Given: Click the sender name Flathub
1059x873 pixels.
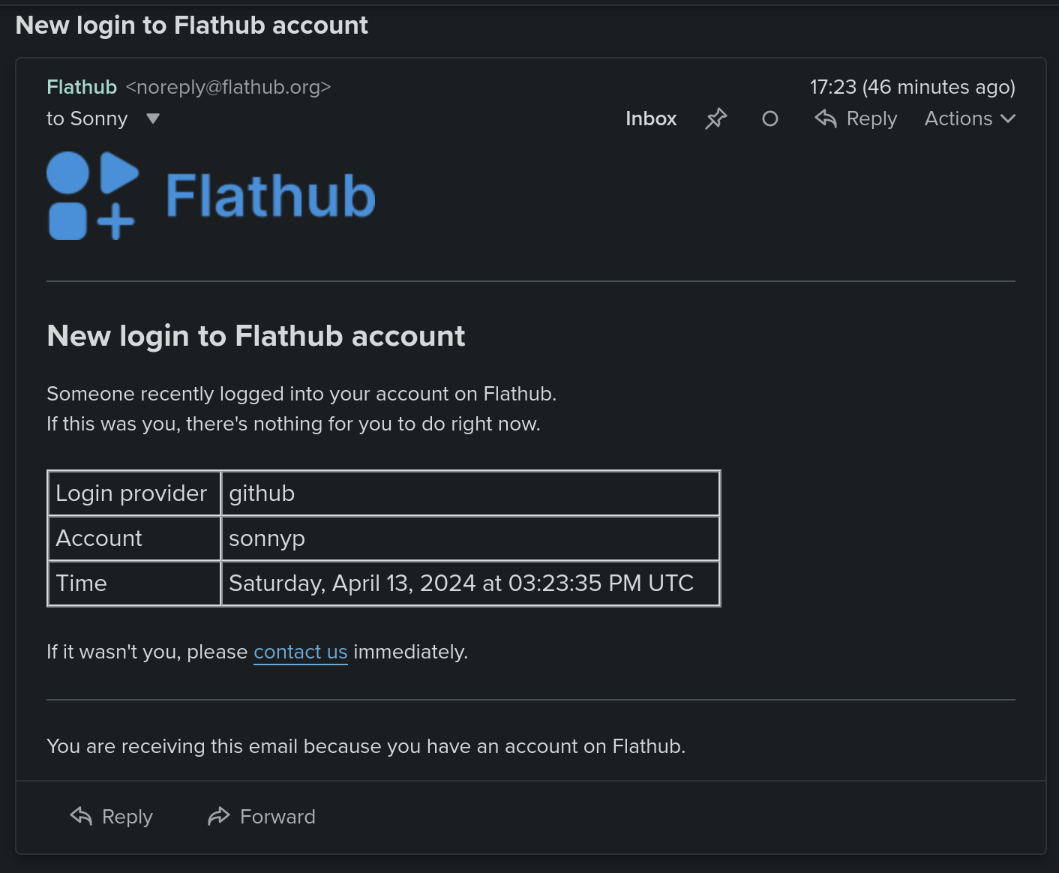Looking at the screenshot, I should (x=82, y=87).
